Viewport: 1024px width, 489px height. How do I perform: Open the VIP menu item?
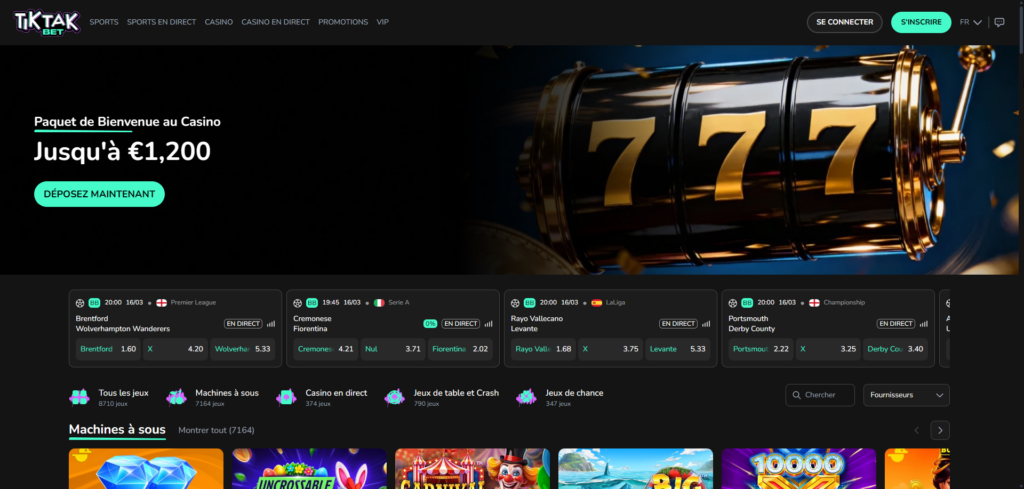click(x=383, y=22)
